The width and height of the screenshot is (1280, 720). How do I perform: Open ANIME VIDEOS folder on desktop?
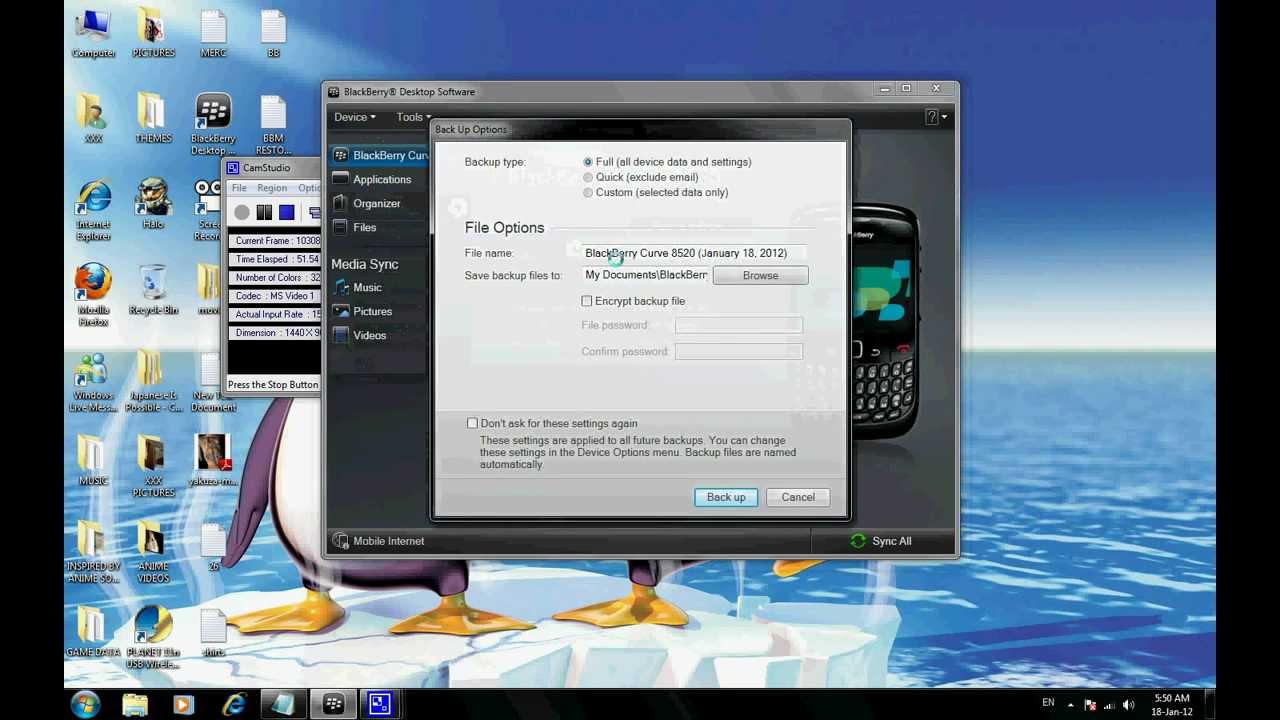pyautogui.click(x=153, y=553)
